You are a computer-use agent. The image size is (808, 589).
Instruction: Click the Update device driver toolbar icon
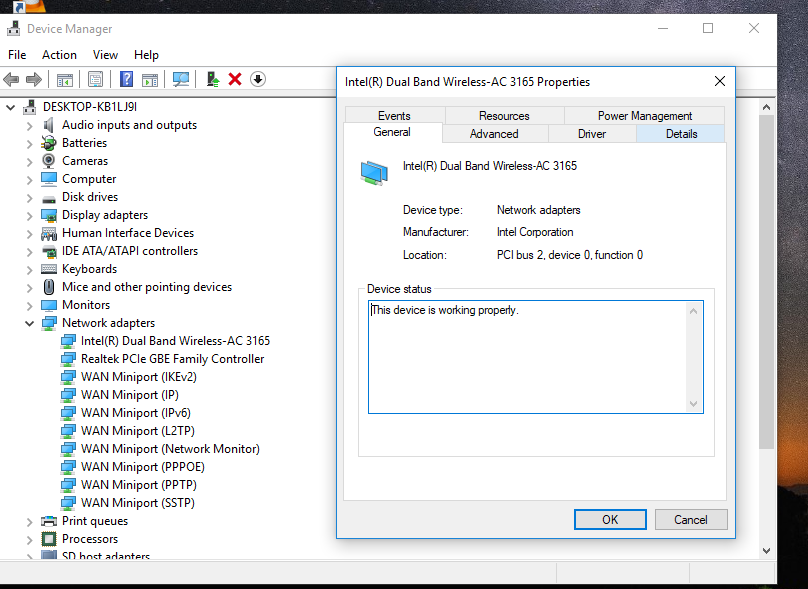coord(212,79)
